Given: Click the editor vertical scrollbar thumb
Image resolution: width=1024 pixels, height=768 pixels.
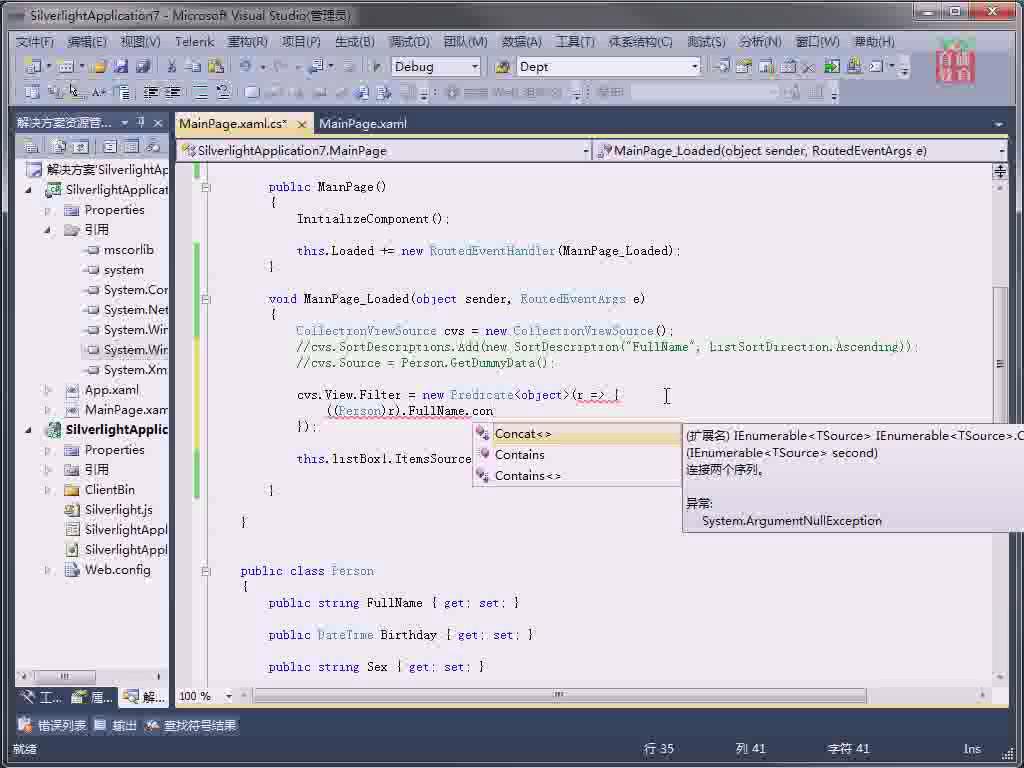Looking at the screenshot, I should point(1000,364).
